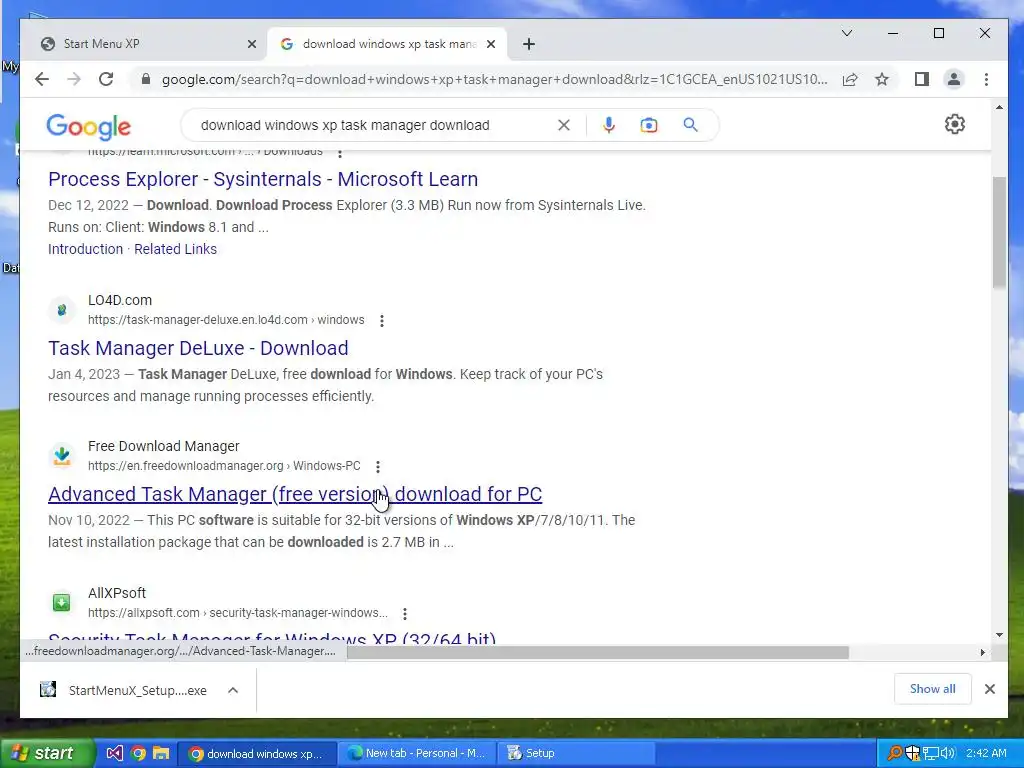Open more options for Free Download Manager result
This screenshot has width=1024, height=768.
pos(377,467)
